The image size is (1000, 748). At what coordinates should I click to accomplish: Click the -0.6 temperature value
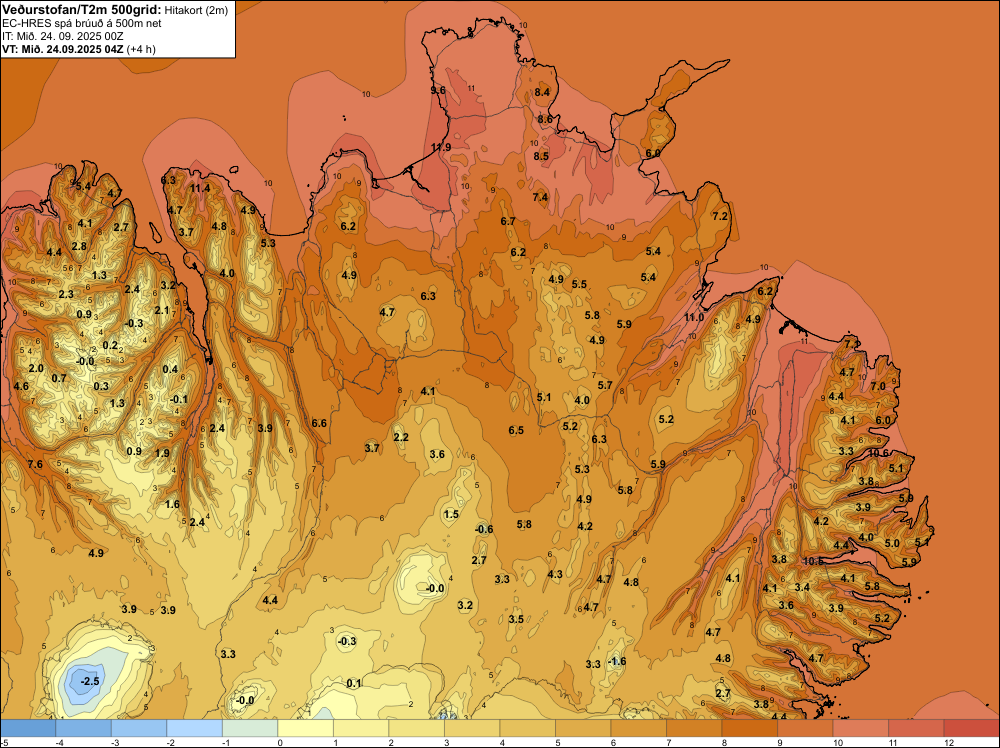pyautogui.click(x=484, y=529)
